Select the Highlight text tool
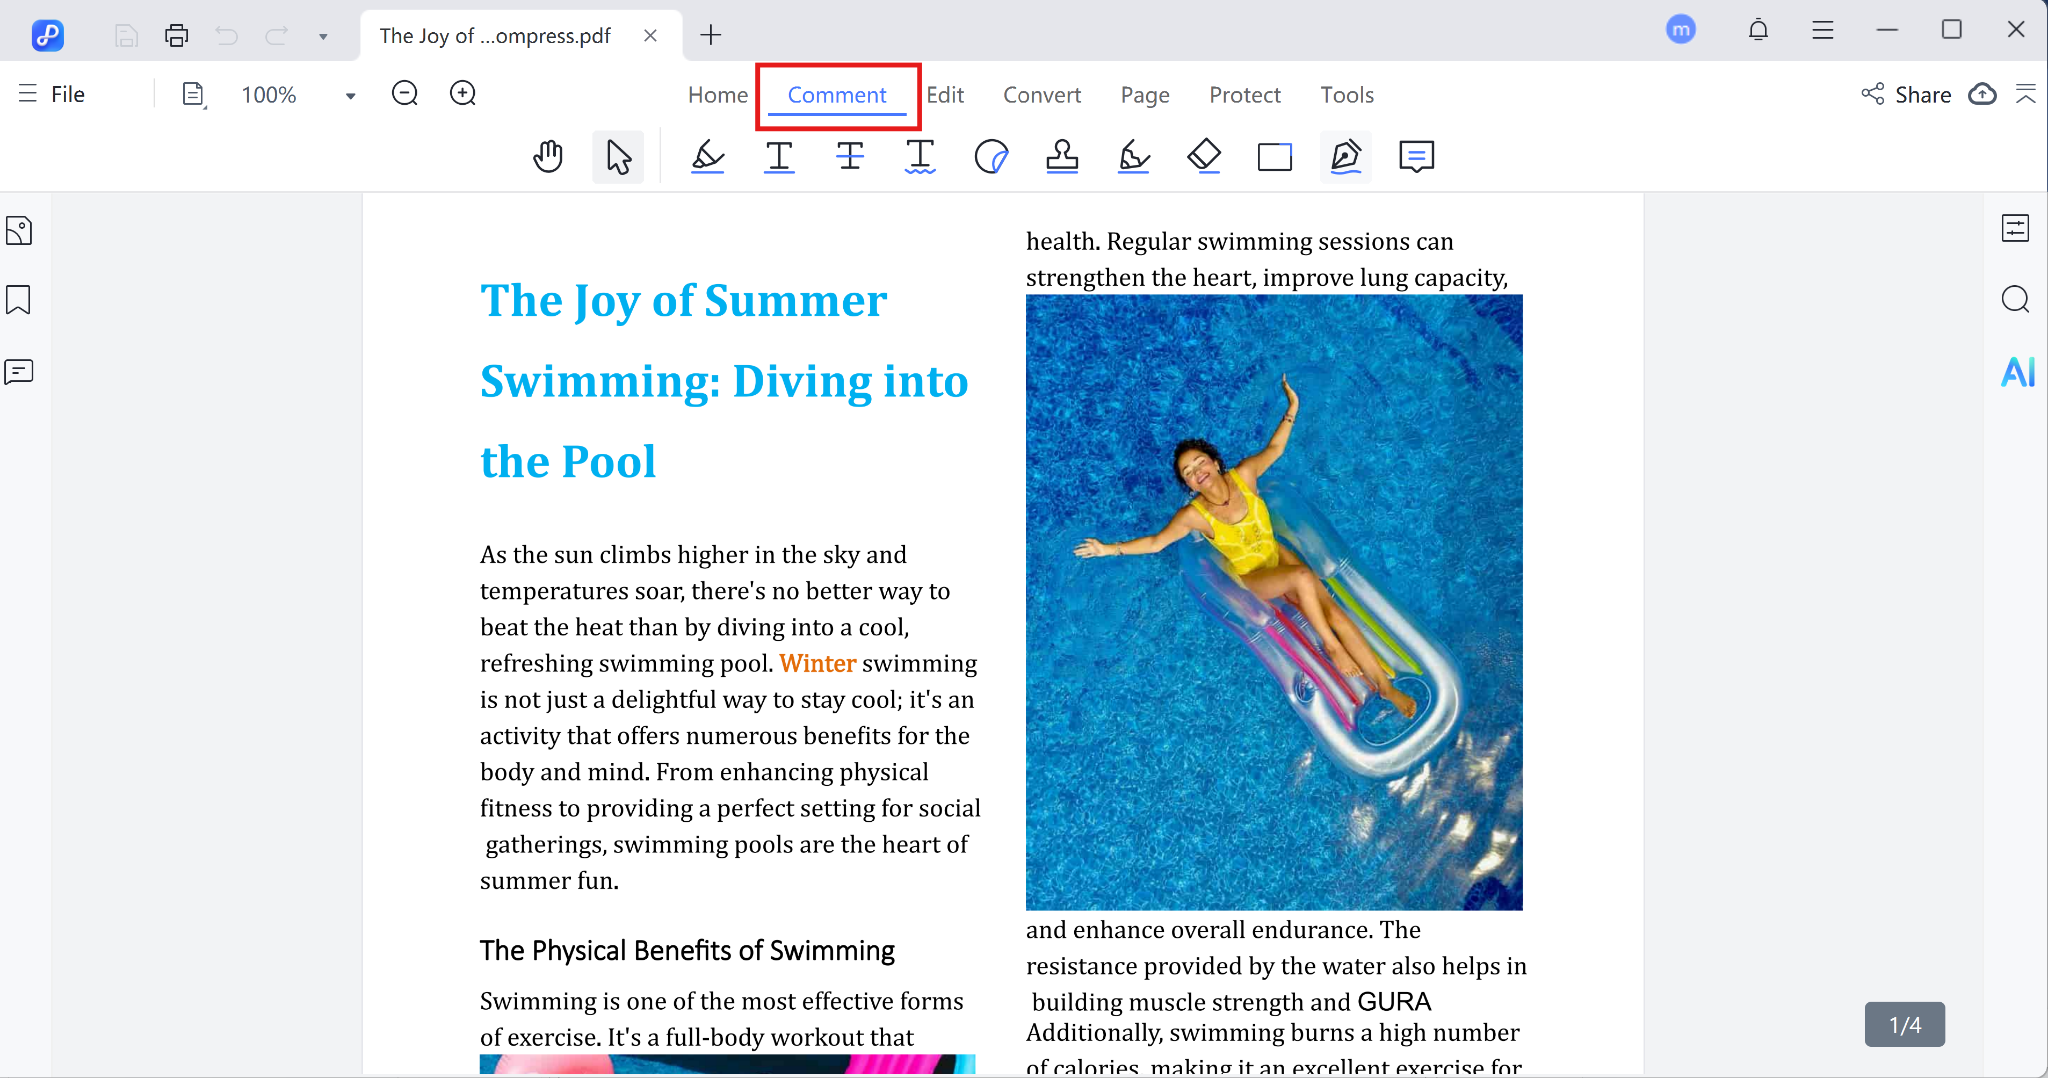 (x=707, y=157)
